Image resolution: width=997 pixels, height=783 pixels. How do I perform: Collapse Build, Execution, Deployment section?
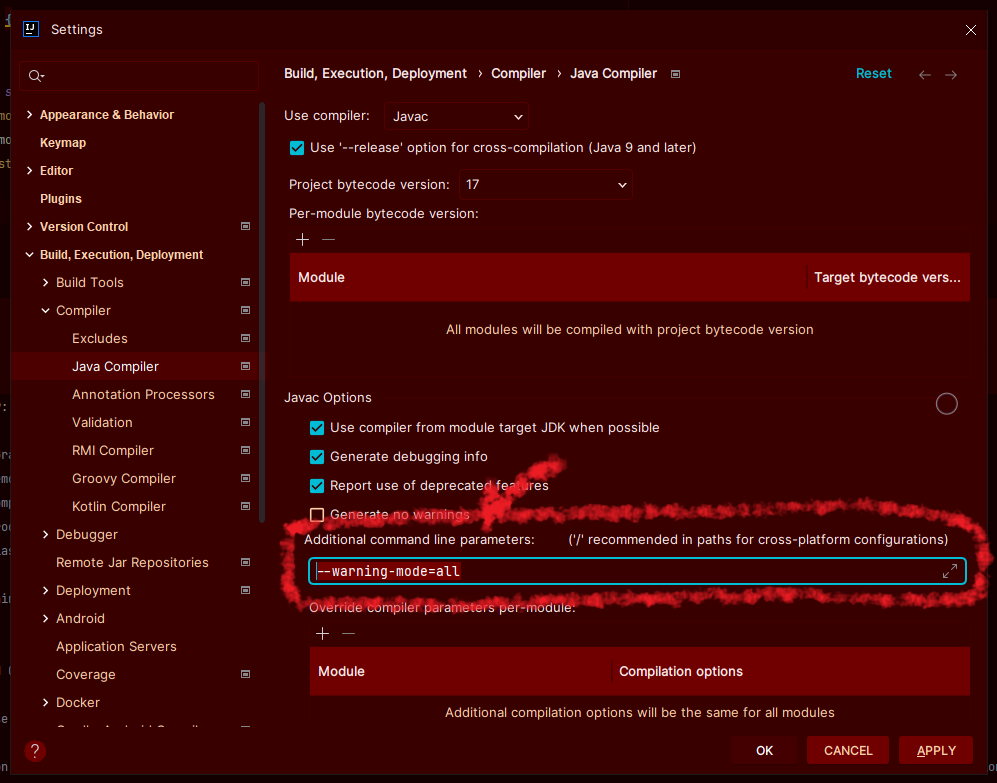29,254
